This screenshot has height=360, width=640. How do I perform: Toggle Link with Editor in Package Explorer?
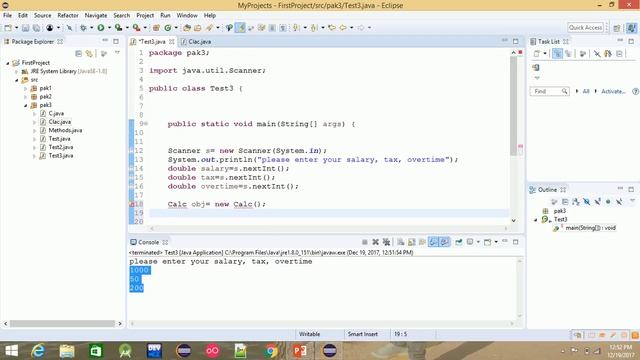coord(89,53)
